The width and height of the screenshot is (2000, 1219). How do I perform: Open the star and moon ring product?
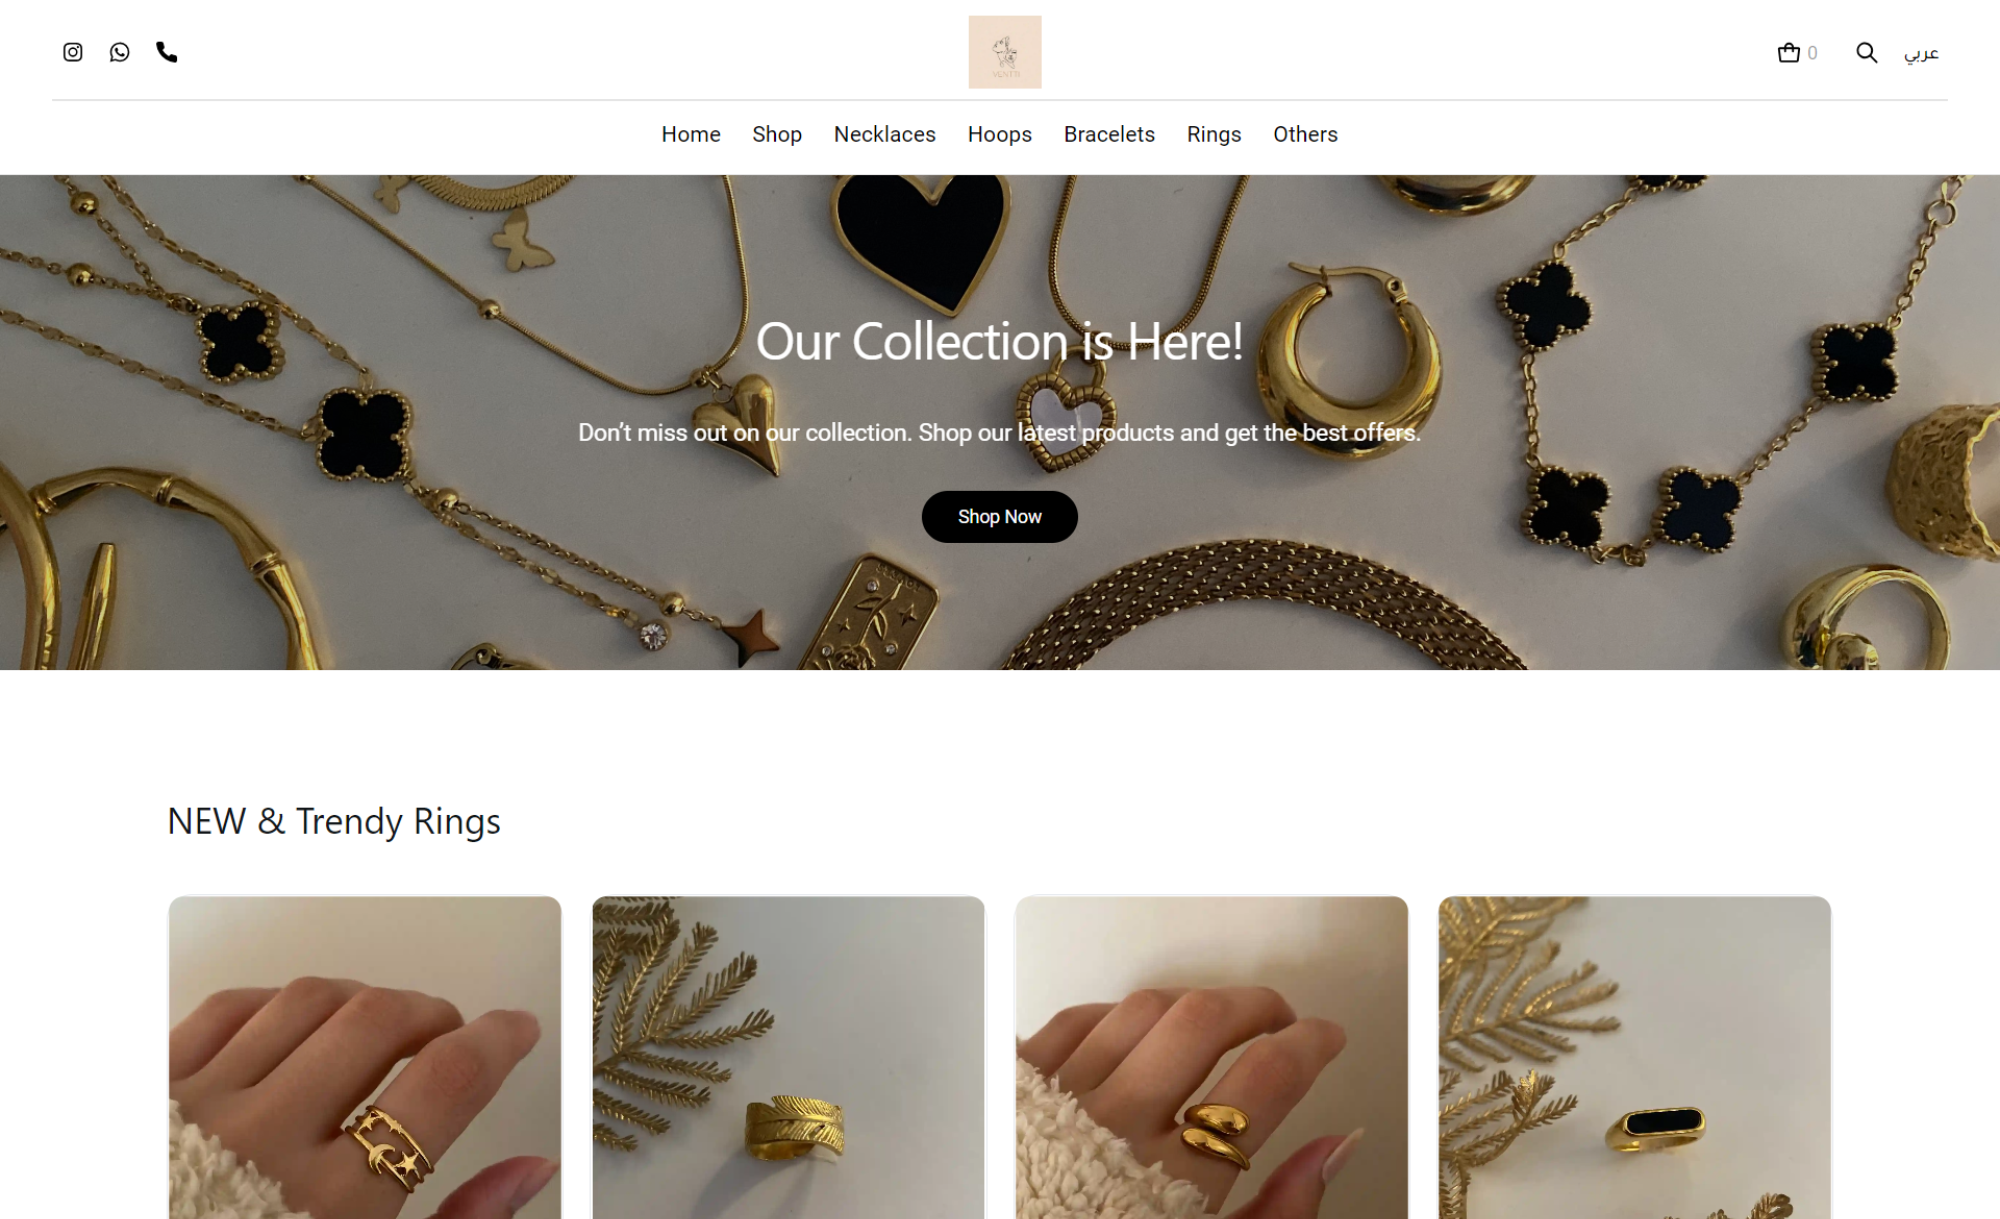(x=365, y=1057)
